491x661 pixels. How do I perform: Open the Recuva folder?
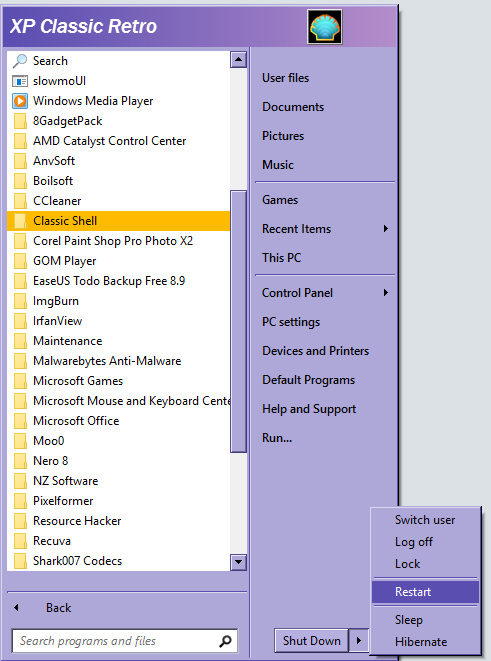(118, 541)
